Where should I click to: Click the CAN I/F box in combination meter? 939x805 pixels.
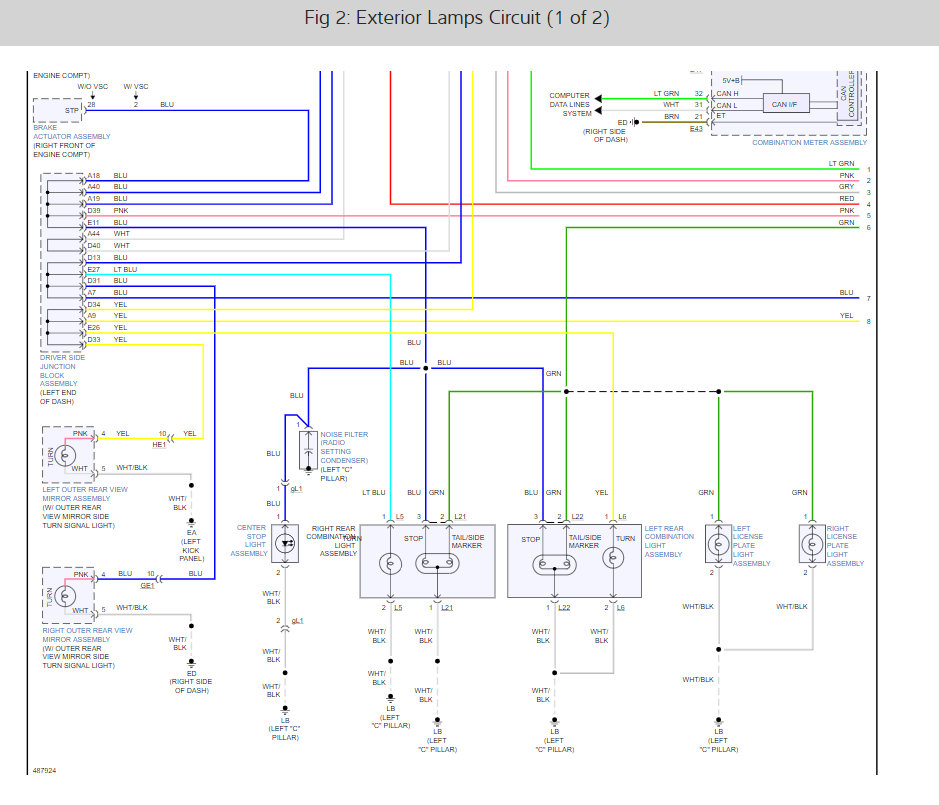pyautogui.click(x=785, y=104)
